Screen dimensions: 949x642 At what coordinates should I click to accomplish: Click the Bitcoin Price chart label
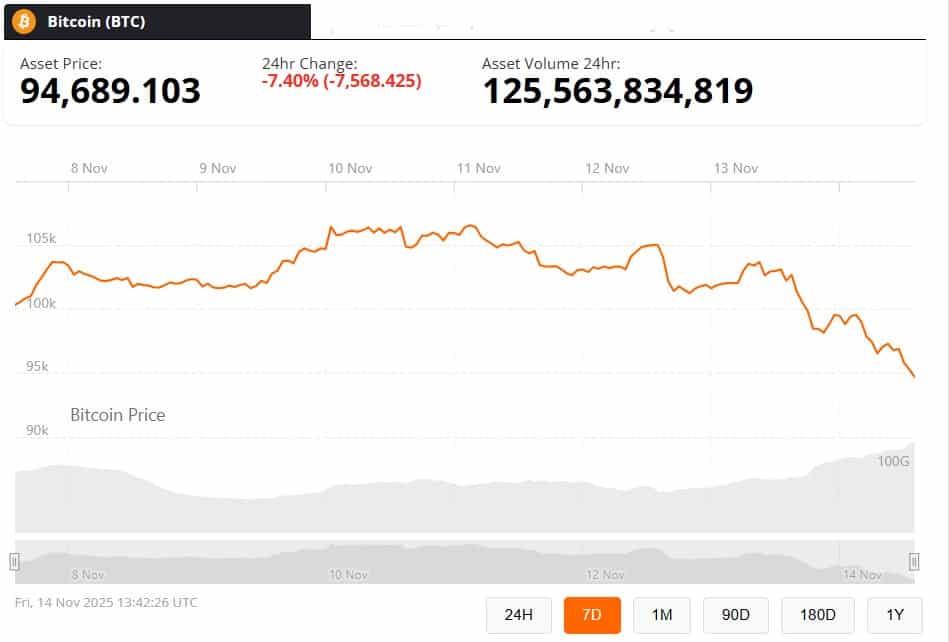click(x=117, y=415)
